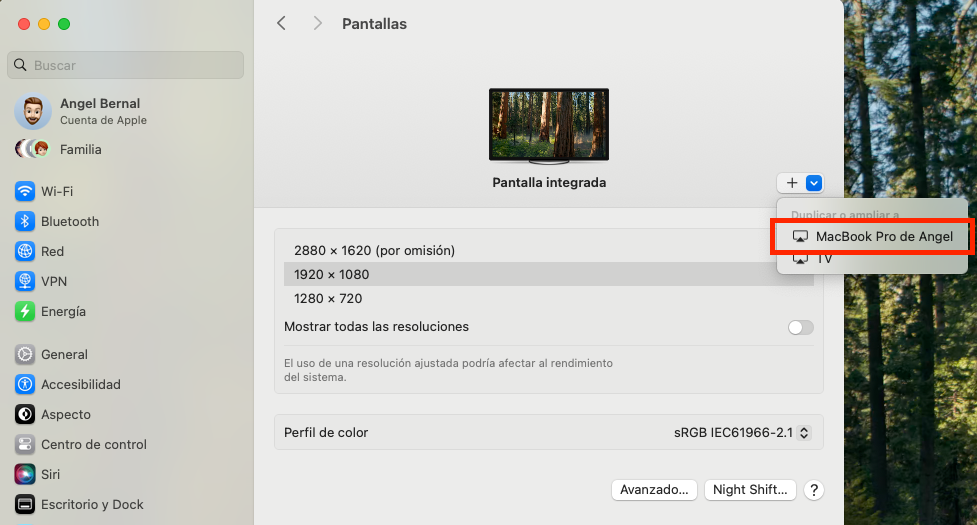
Task: Click the Avanzado... button
Action: tap(654, 489)
